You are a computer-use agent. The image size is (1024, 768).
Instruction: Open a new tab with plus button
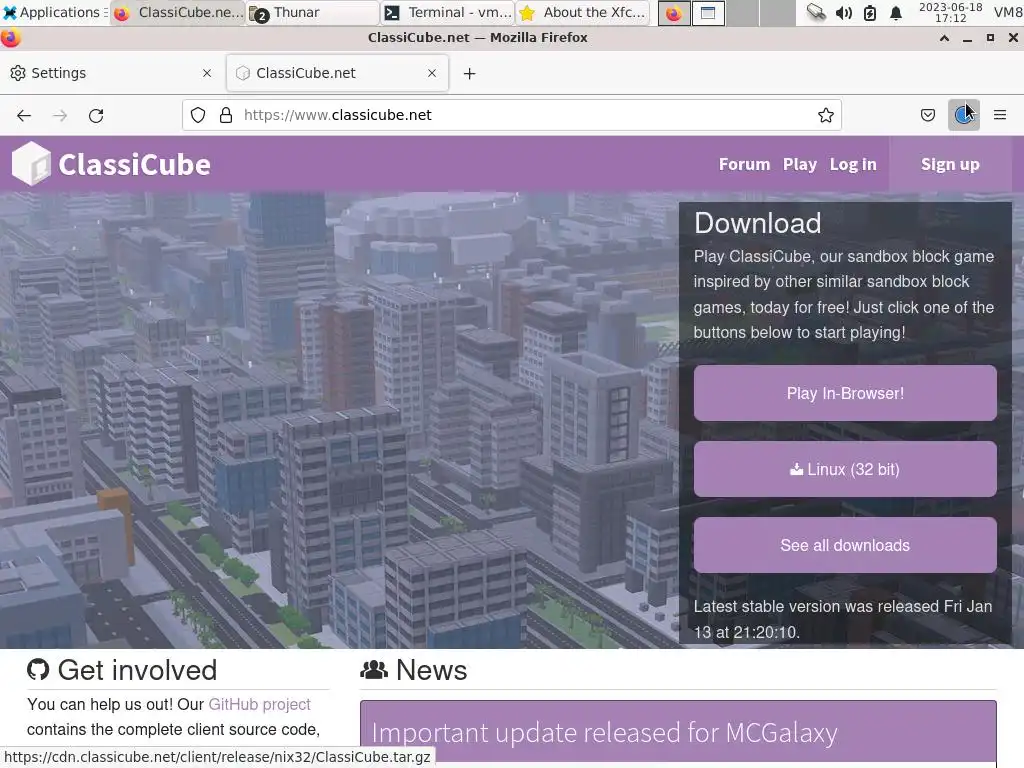(x=470, y=74)
